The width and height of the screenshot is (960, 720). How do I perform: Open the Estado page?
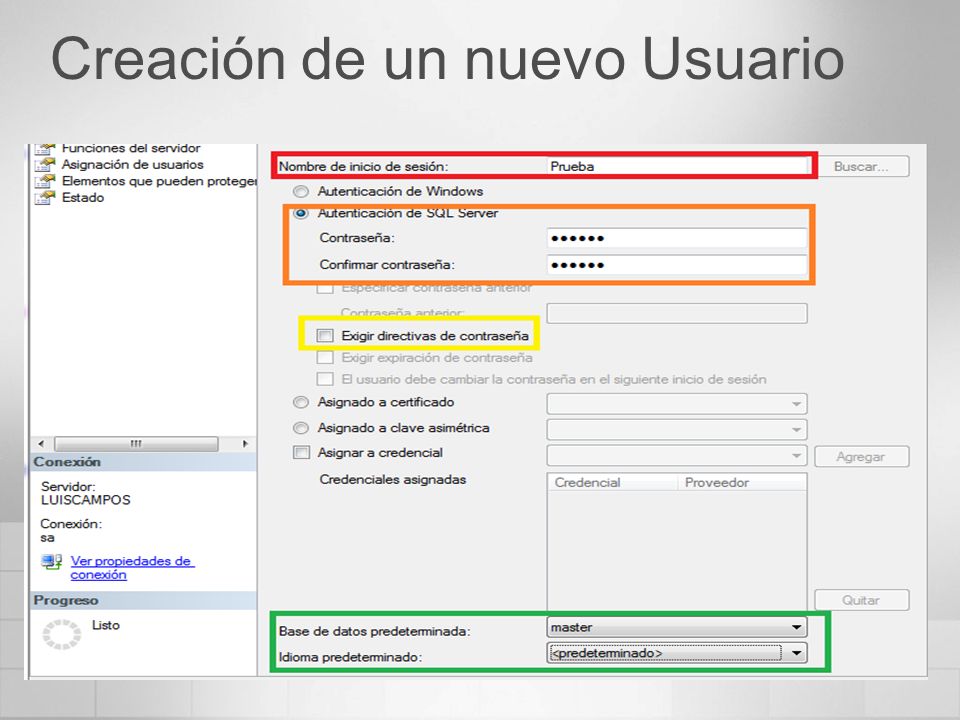[x=83, y=198]
